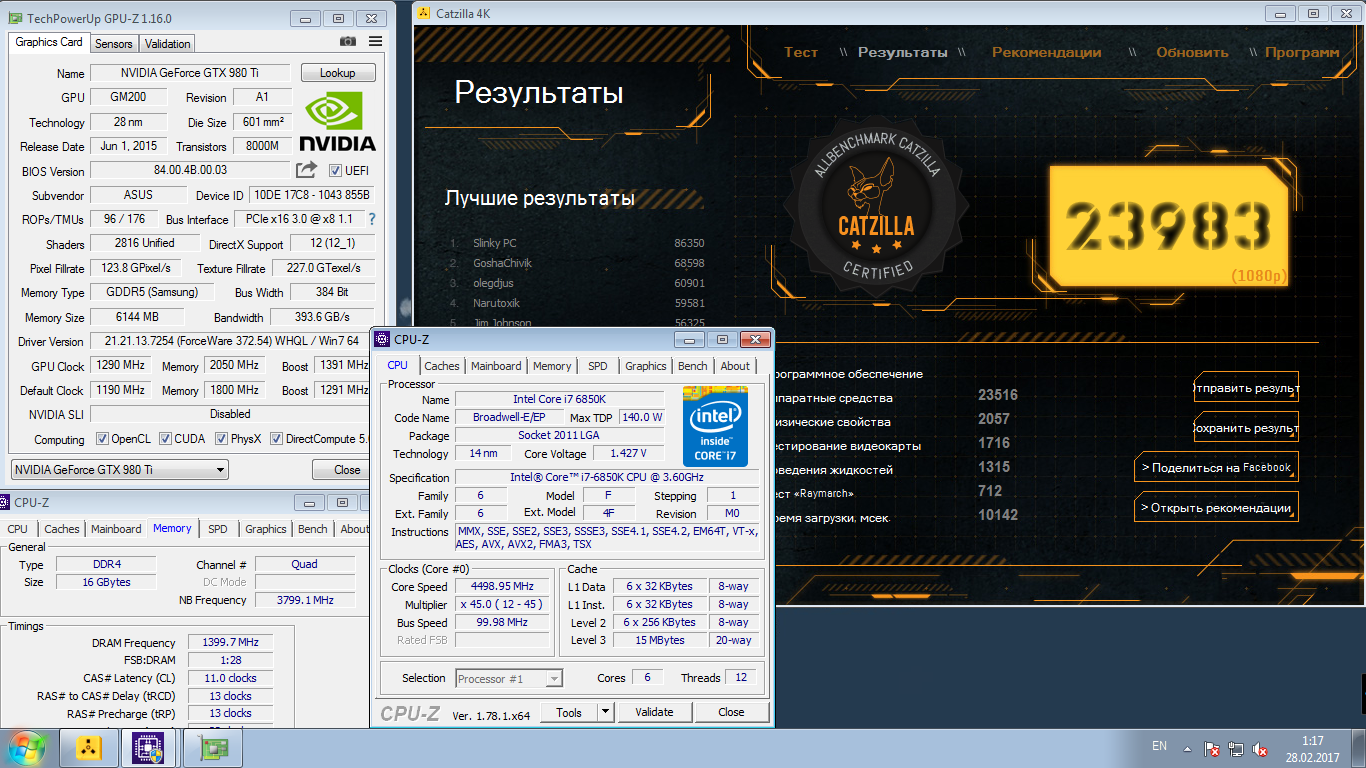Image resolution: width=1366 pixels, height=768 pixels.
Task: Go to the Рекомендации tab in Catzilla
Action: (x=1047, y=52)
